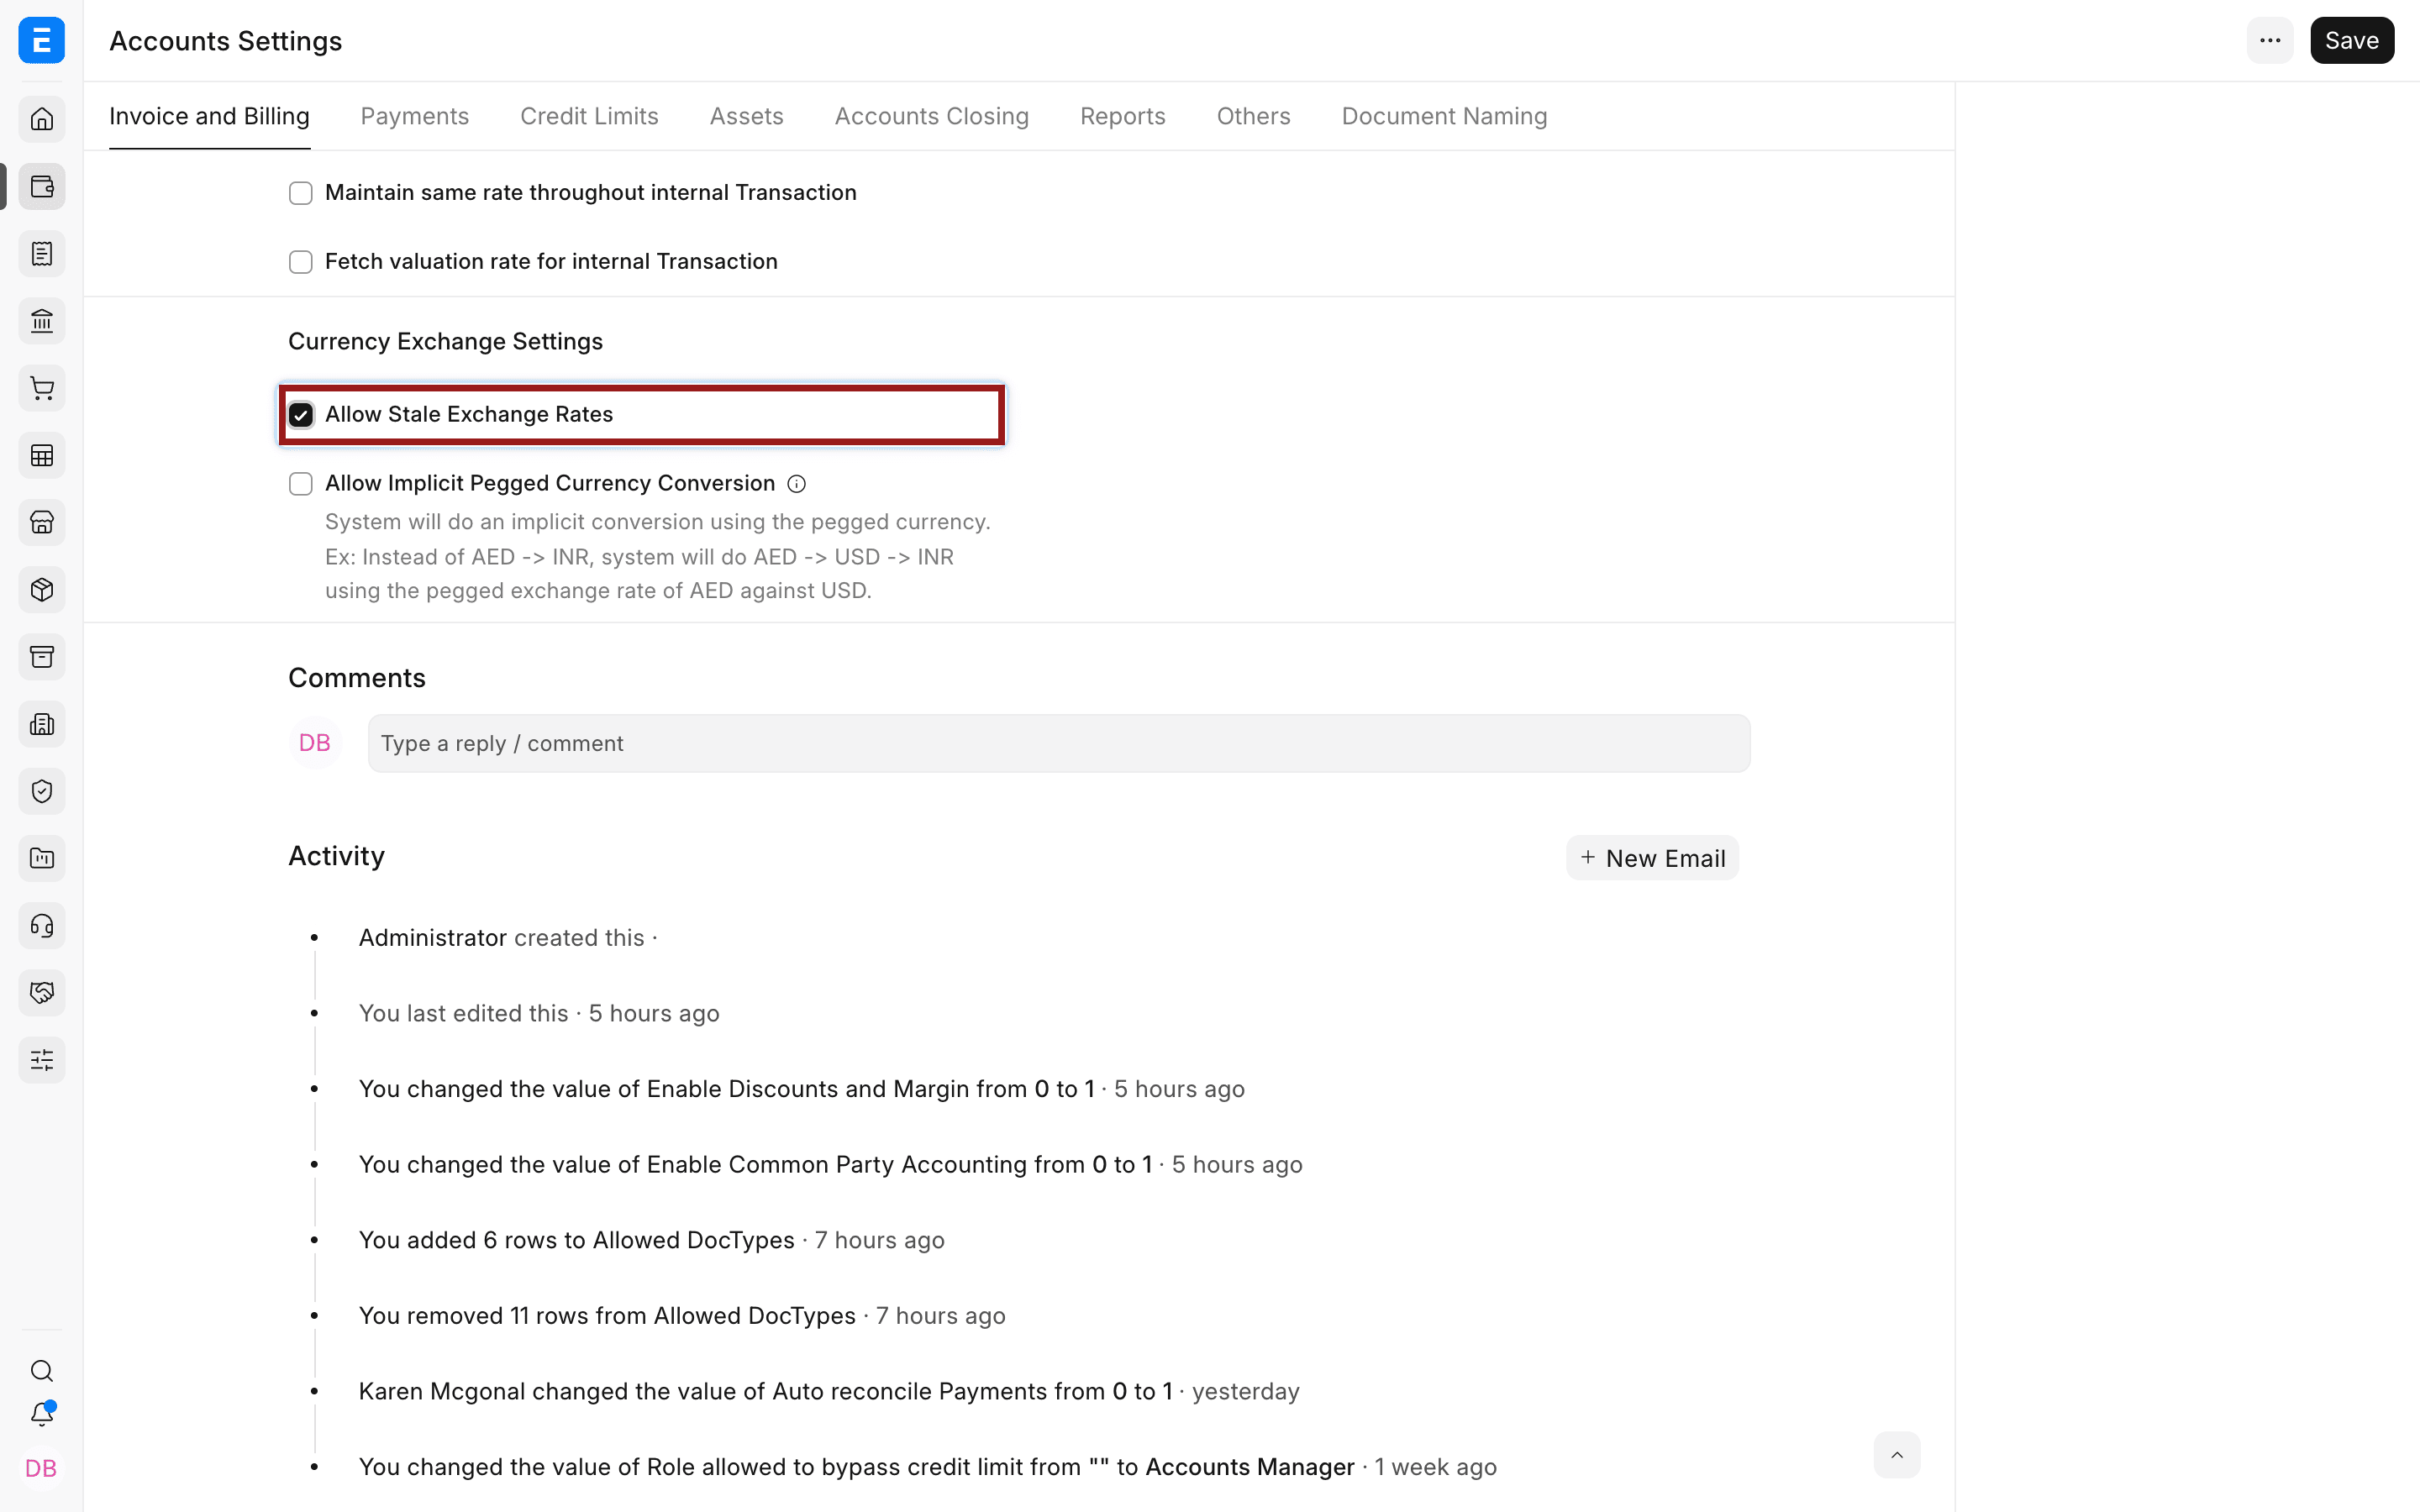Check Fetch valuation rate for internal Transaction
This screenshot has height=1512, width=2420.
[x=301, y=262]
